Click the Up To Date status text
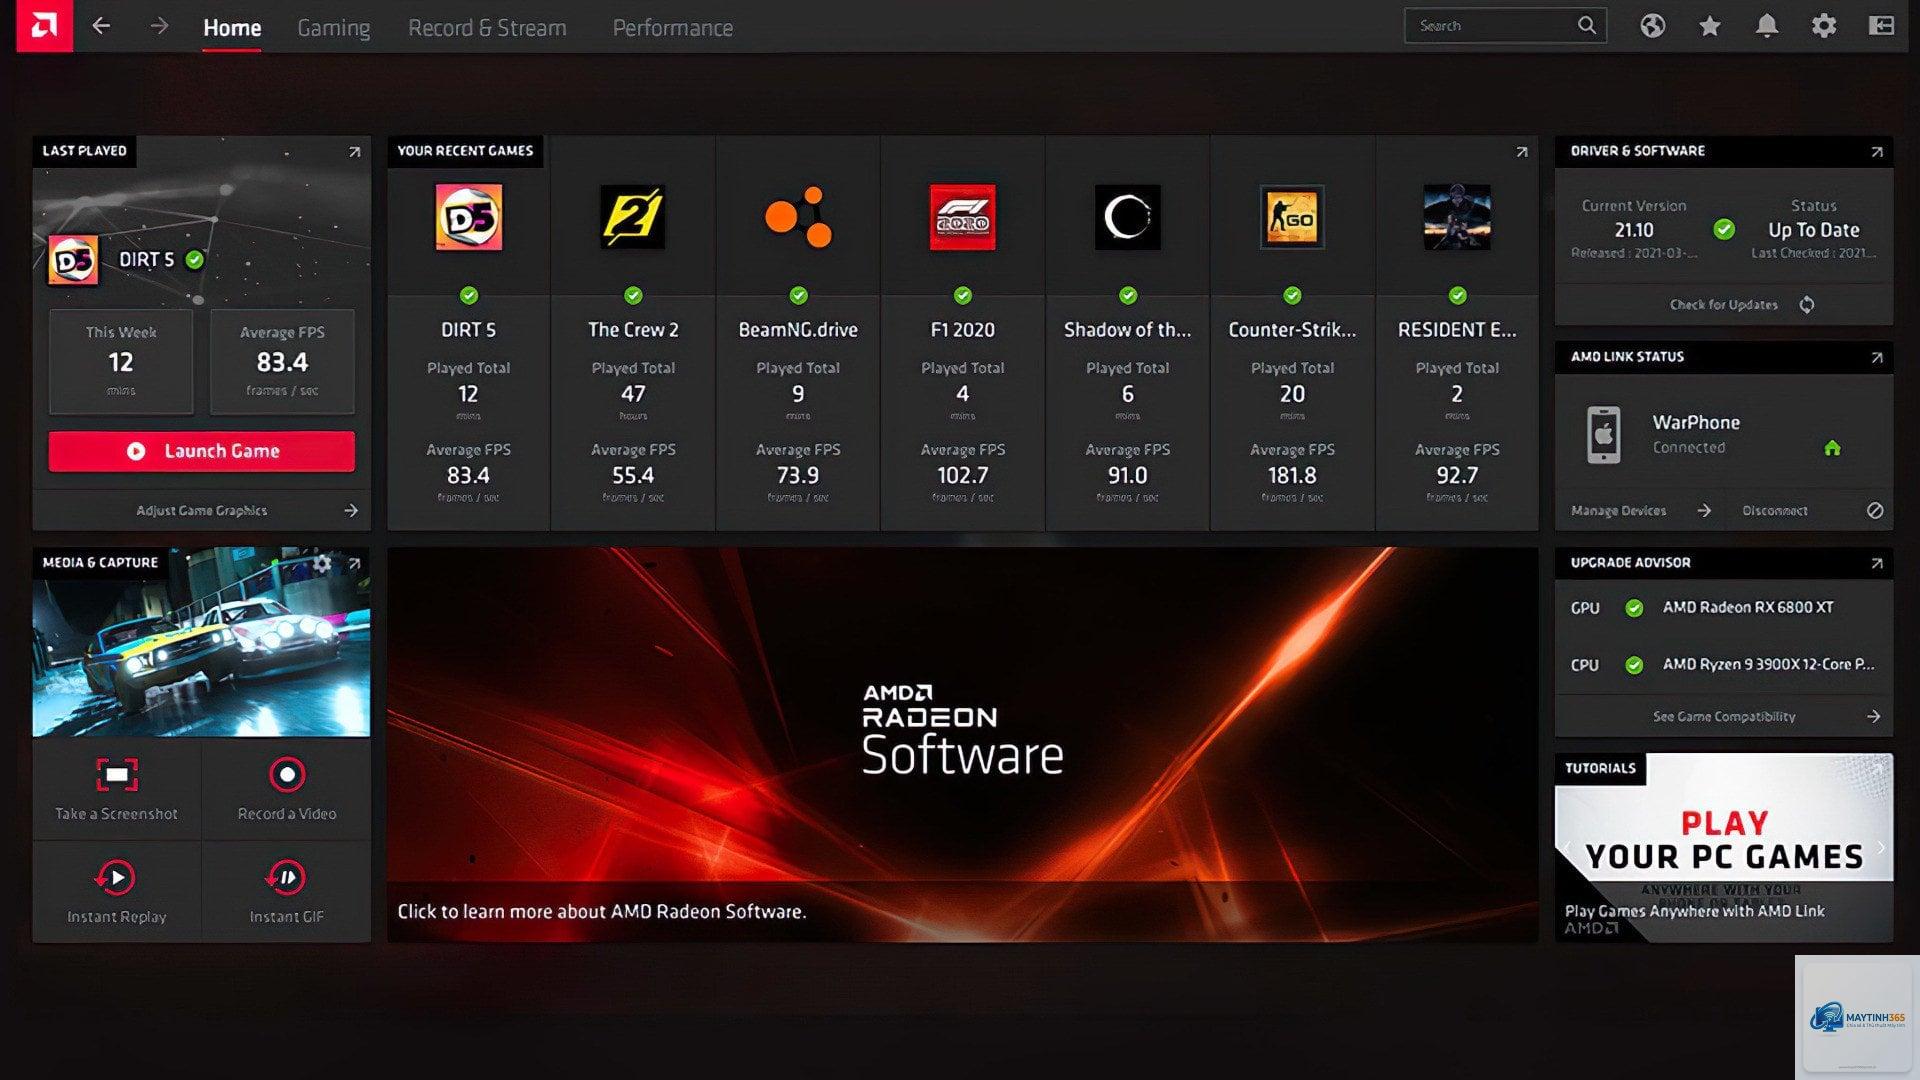Viewport: 1920px width, 1080px height. [x=1813, y=230]
